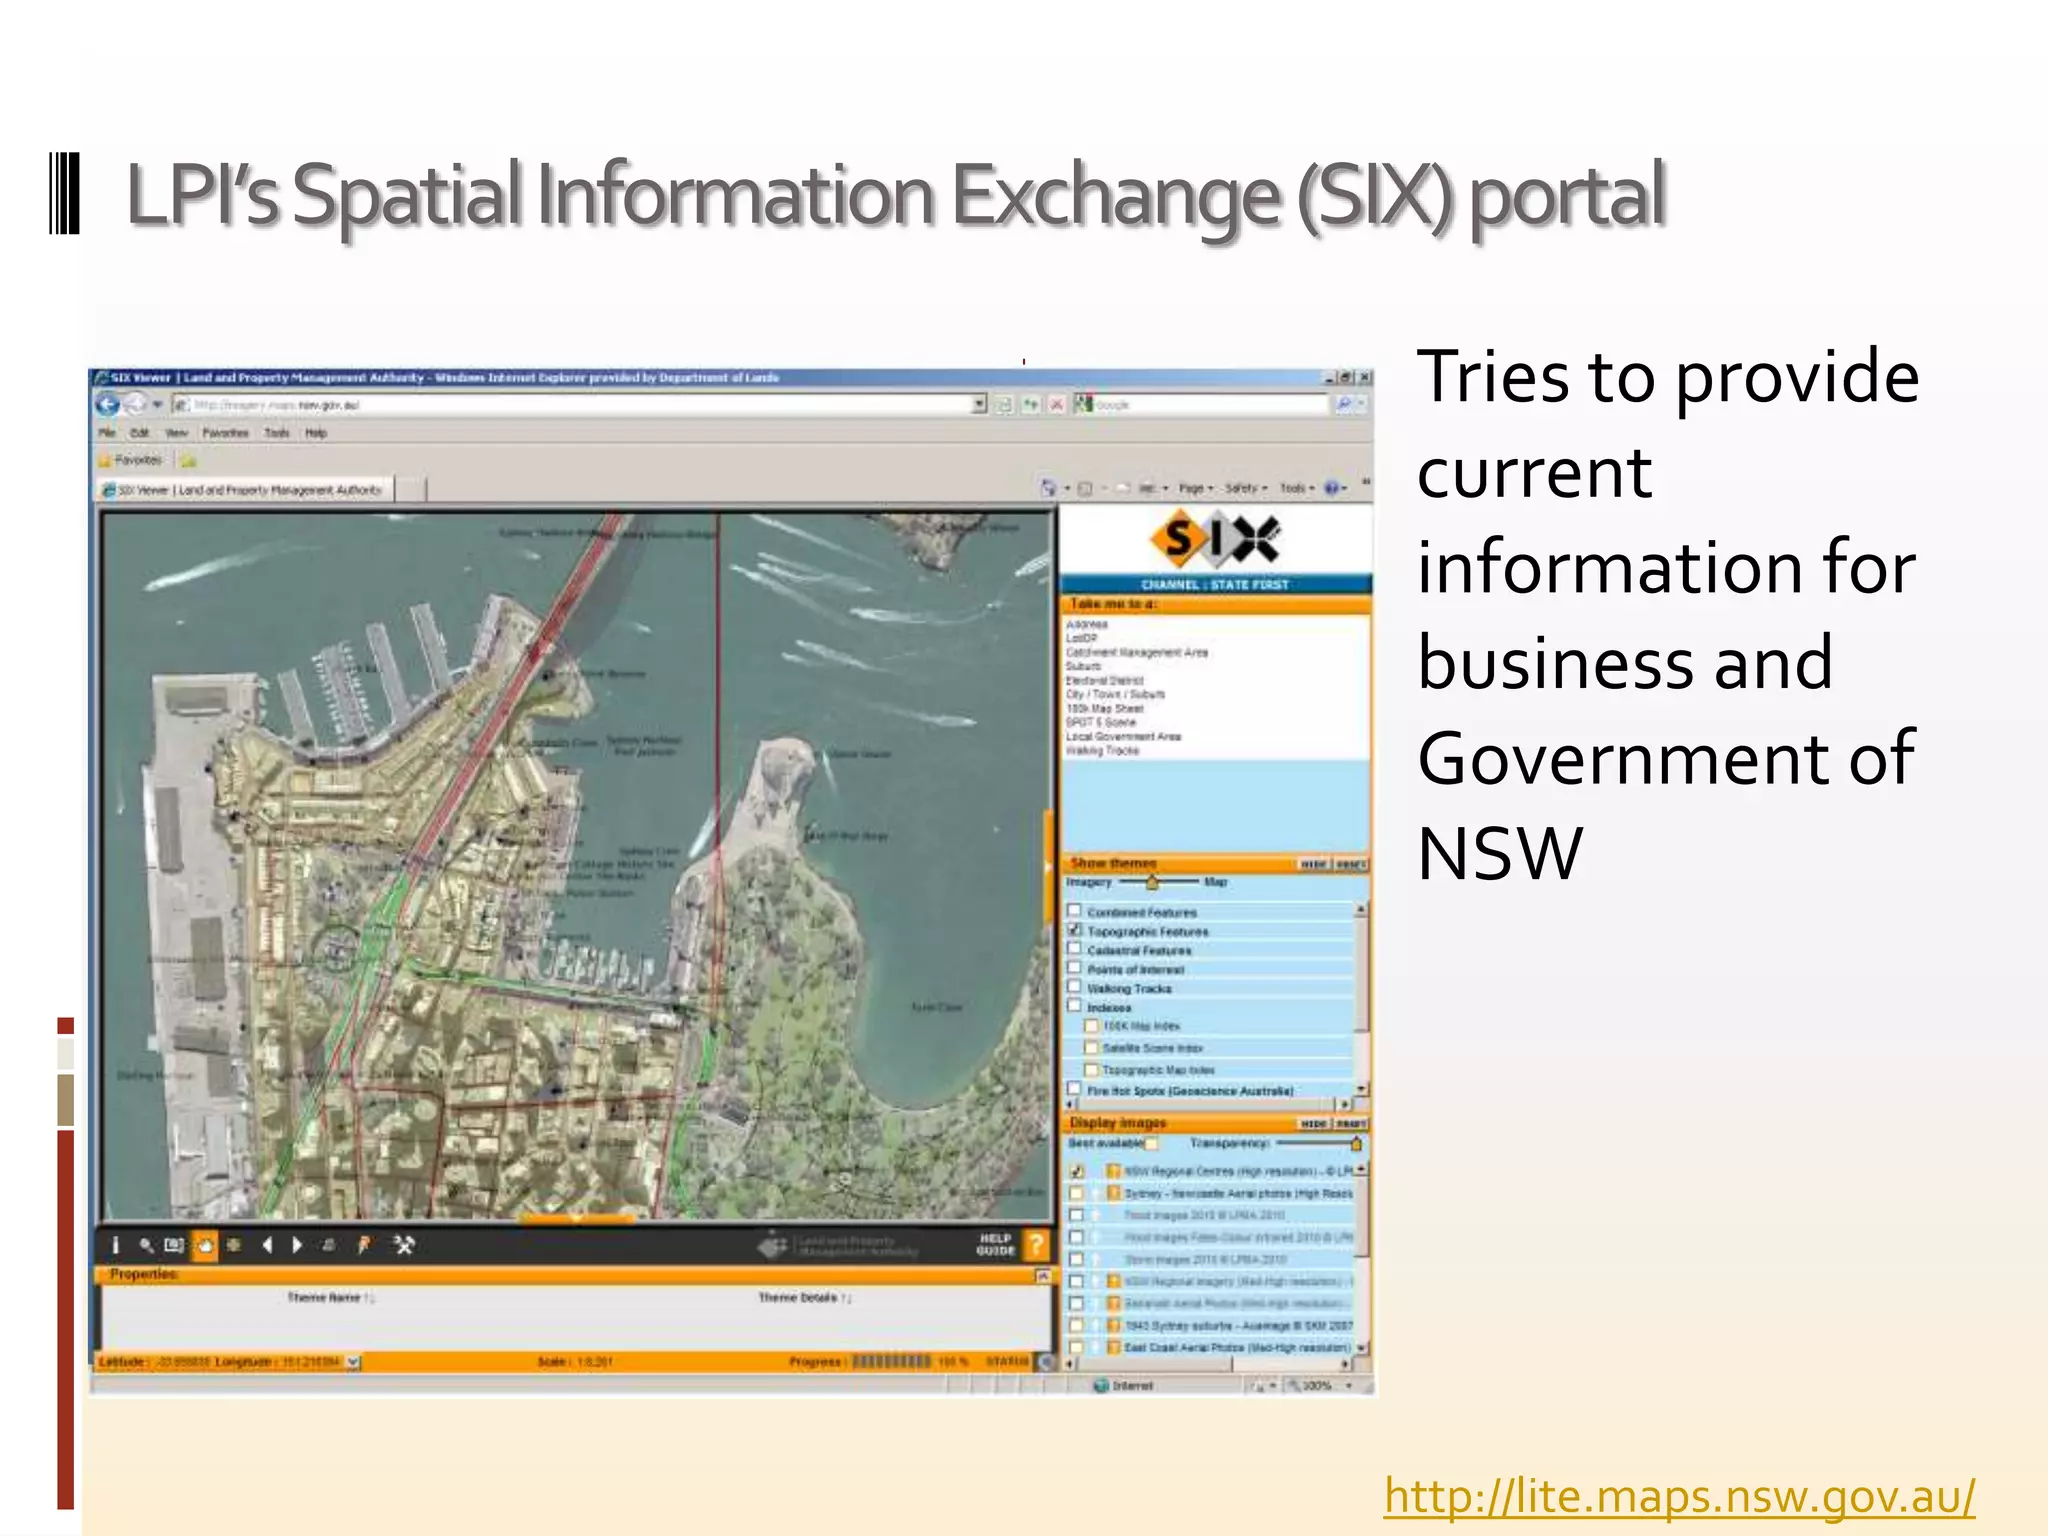Click the full extent icon in map toolbar
The image size is (2048, 1536).
[x=234, y=1245]
